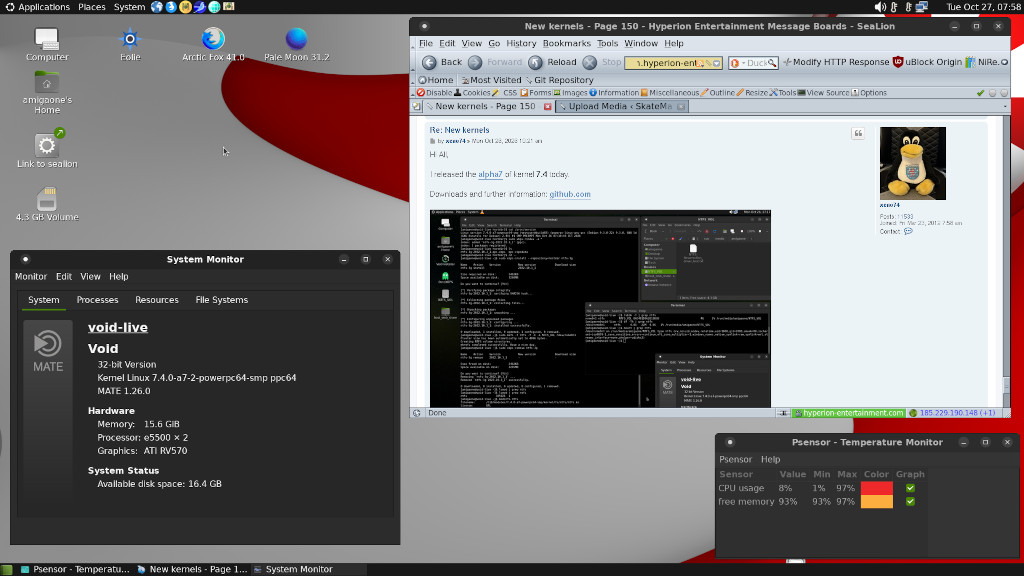Open uBlock Origin extension icon

(898, 62)
